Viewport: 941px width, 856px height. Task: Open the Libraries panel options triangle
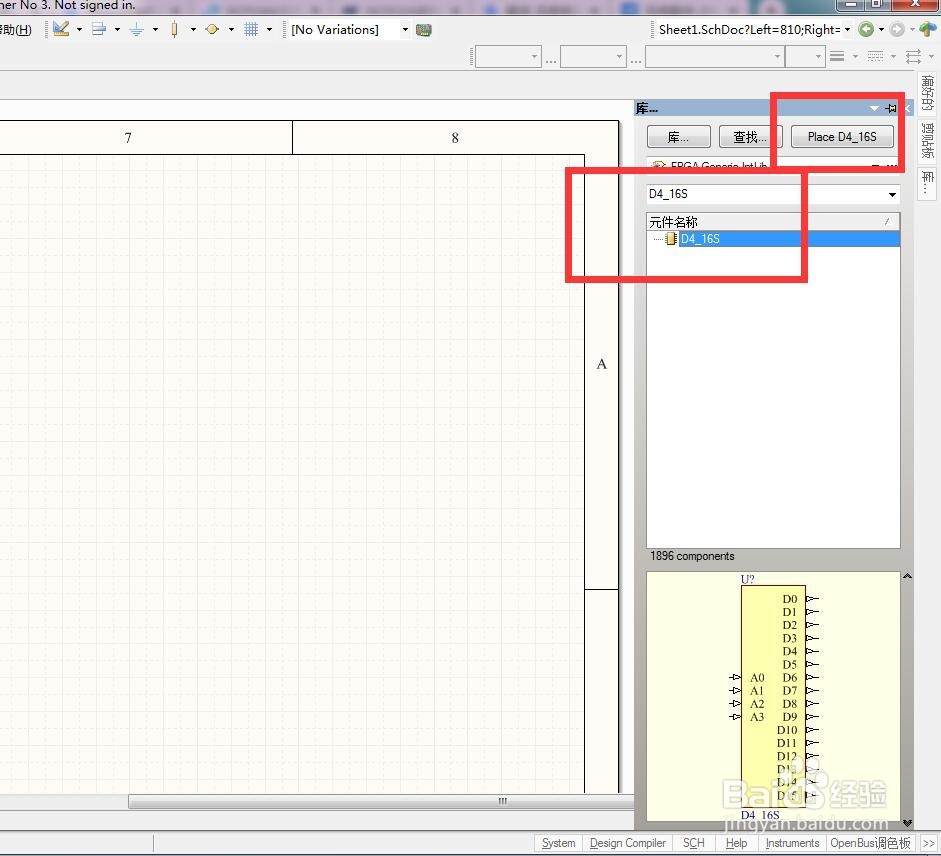pyautogui.click(x=874, y=109)
